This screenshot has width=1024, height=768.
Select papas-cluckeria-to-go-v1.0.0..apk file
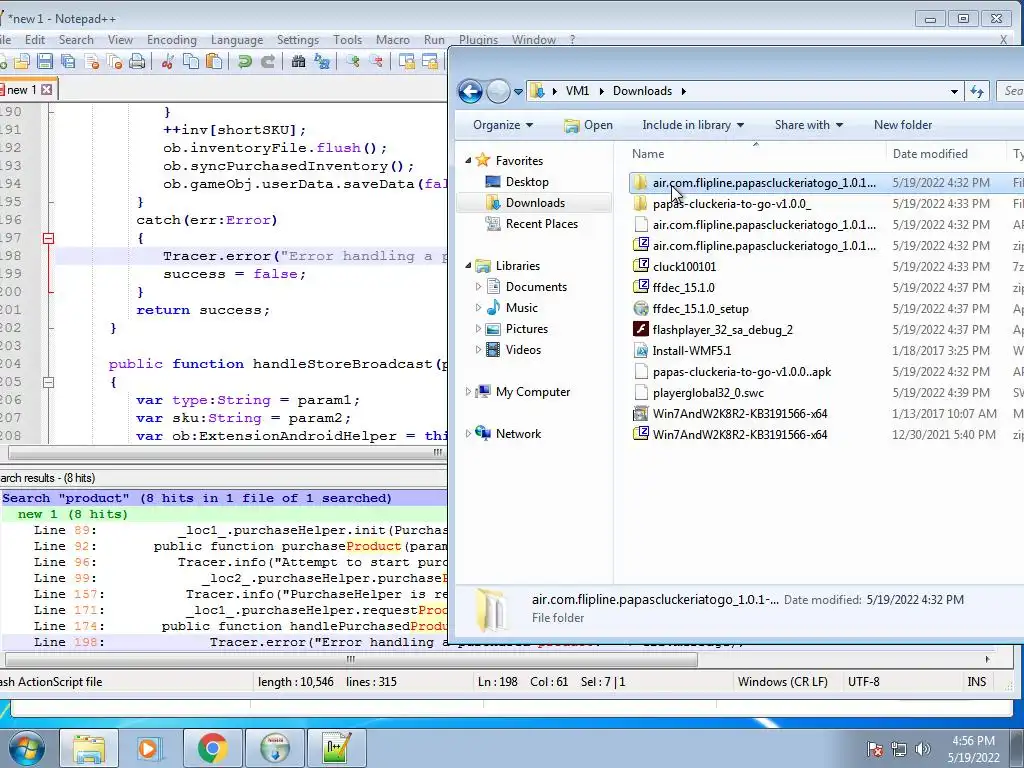click(742, 372)
